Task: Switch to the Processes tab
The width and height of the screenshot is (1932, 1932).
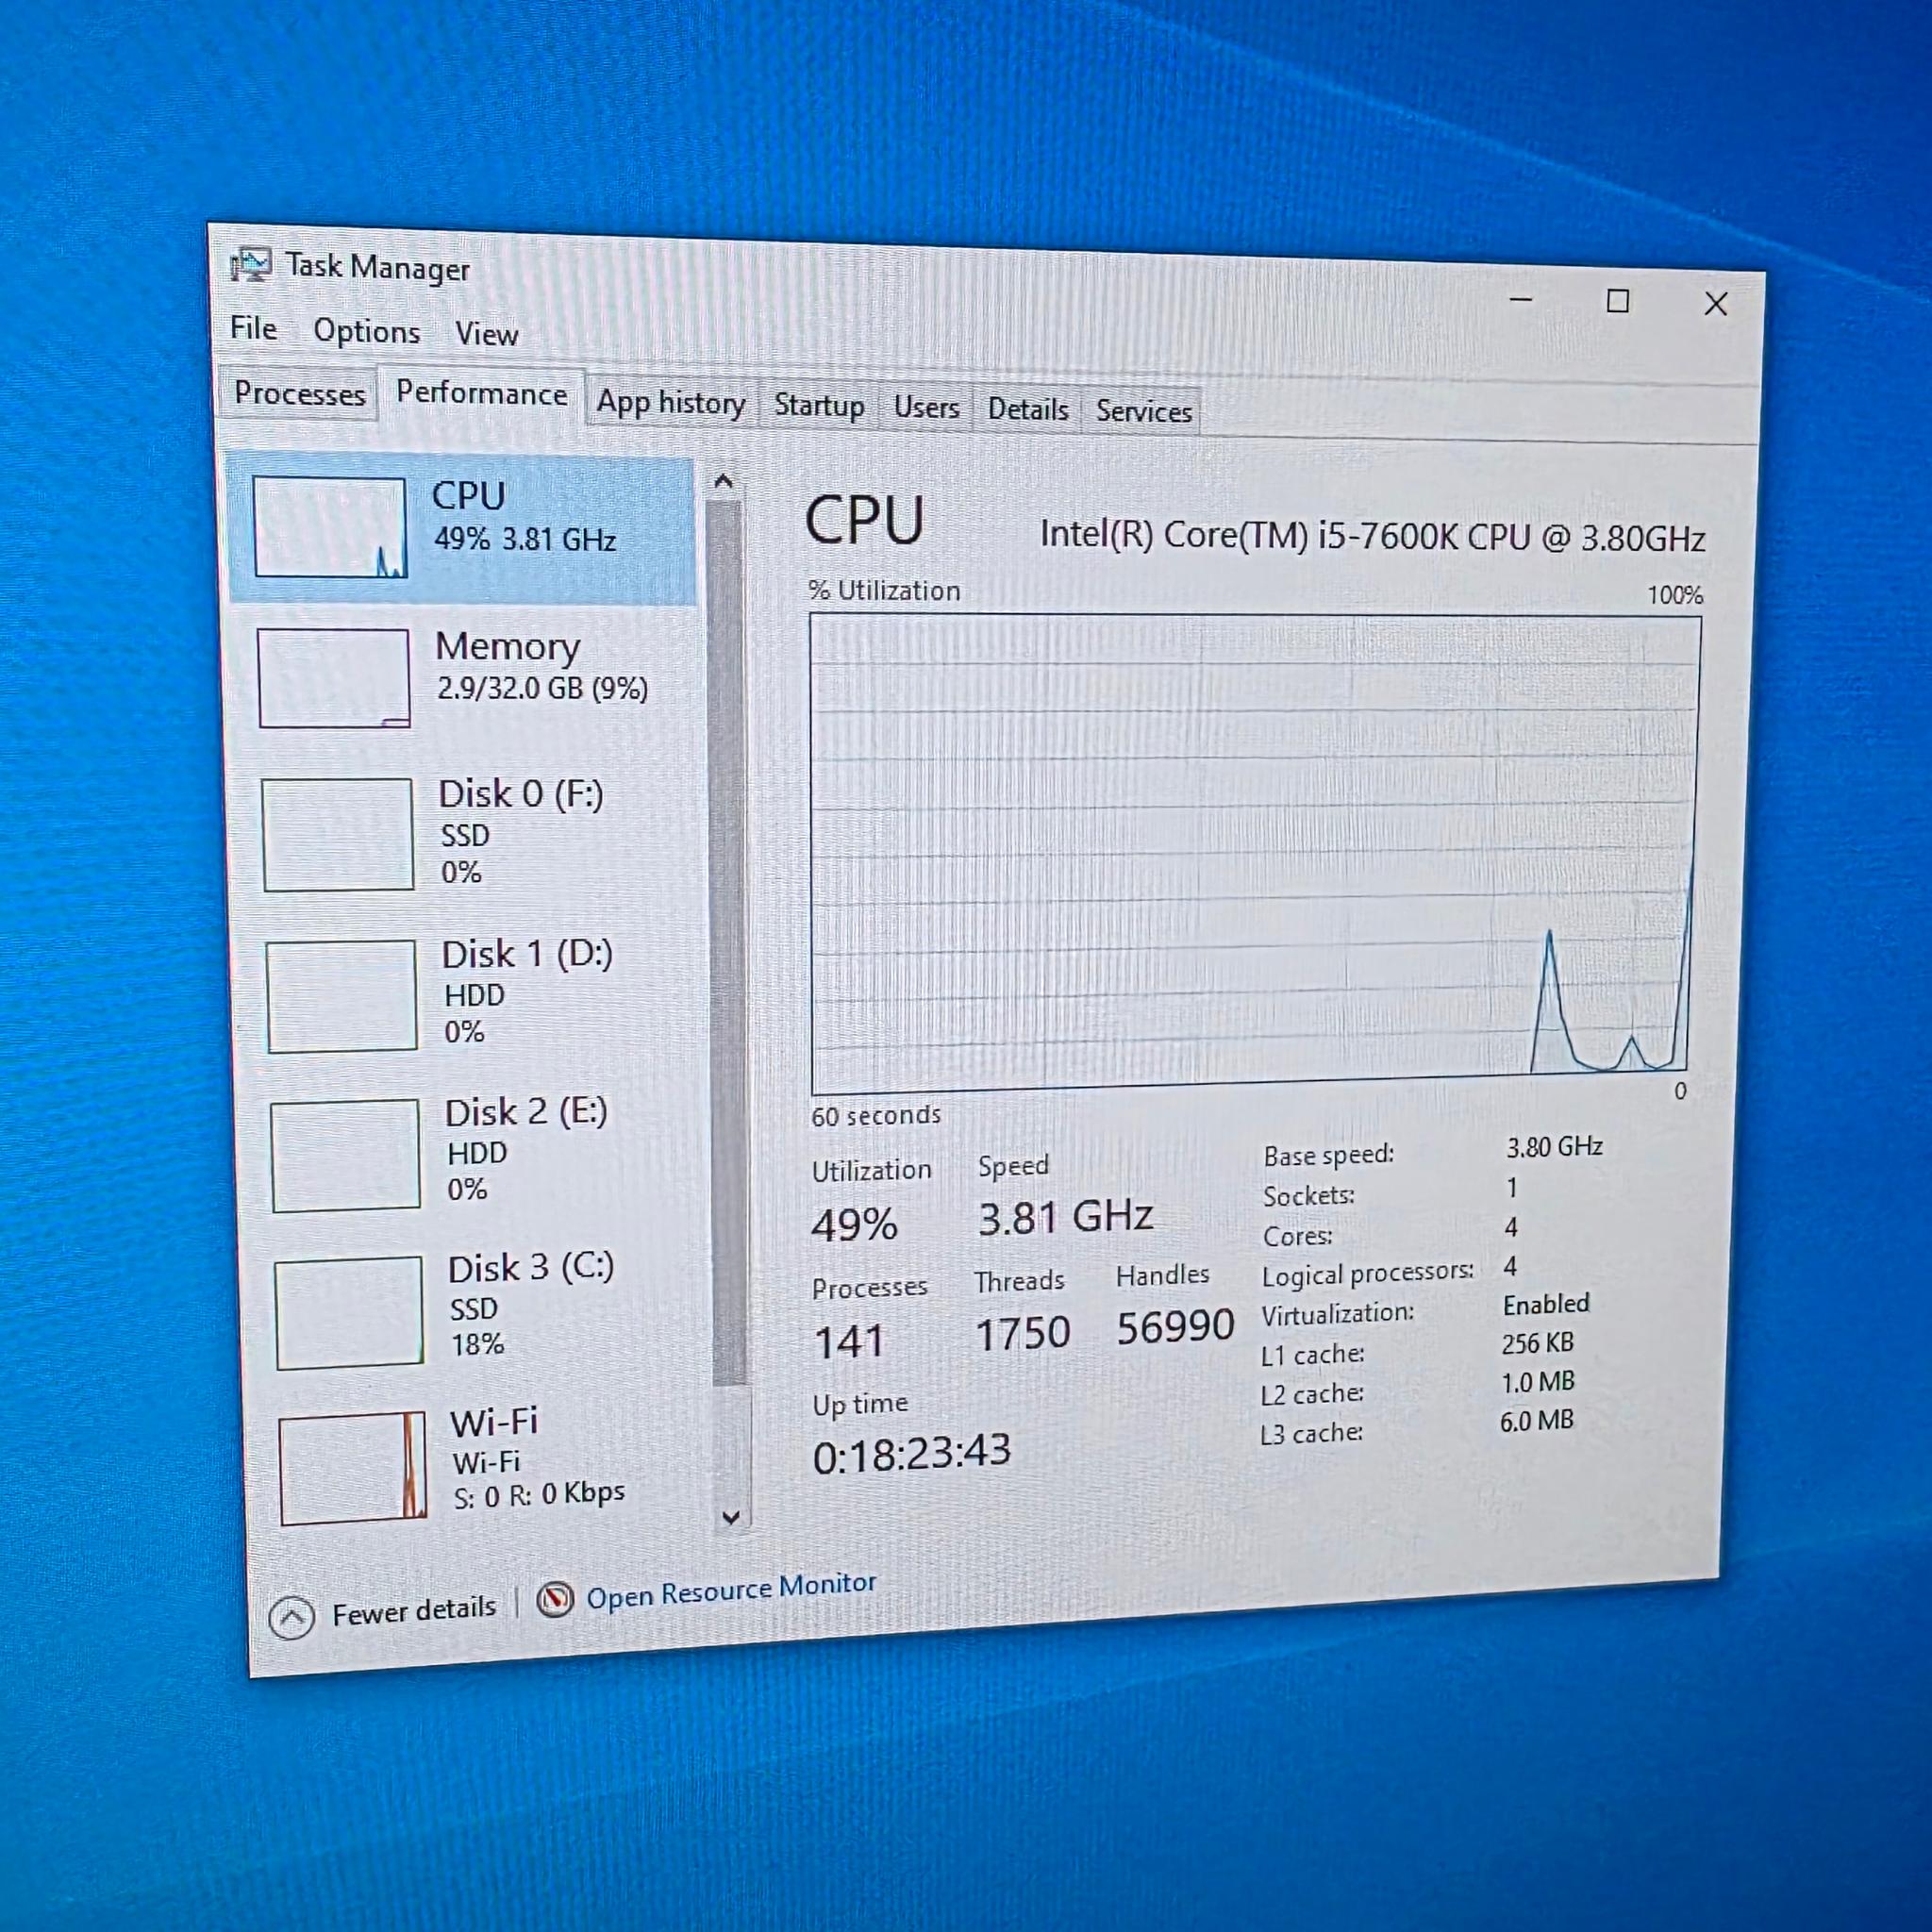Action: point(299,394)
